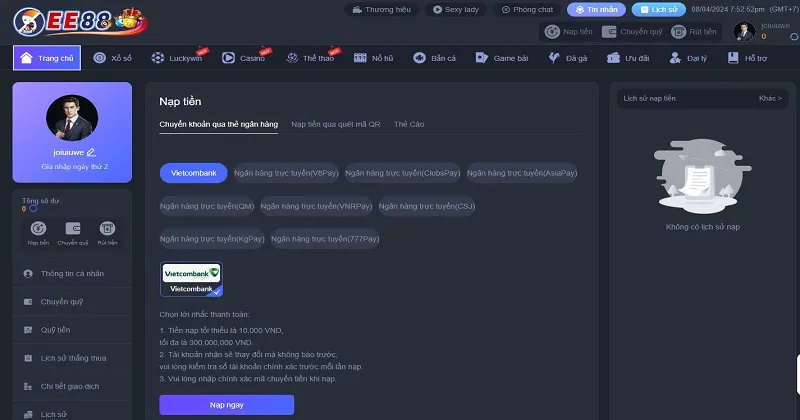This screenshot has width=800, height=420.
Task: Switch to Nạp tiền qua quét mã QR tab
Action: [336, 124]
